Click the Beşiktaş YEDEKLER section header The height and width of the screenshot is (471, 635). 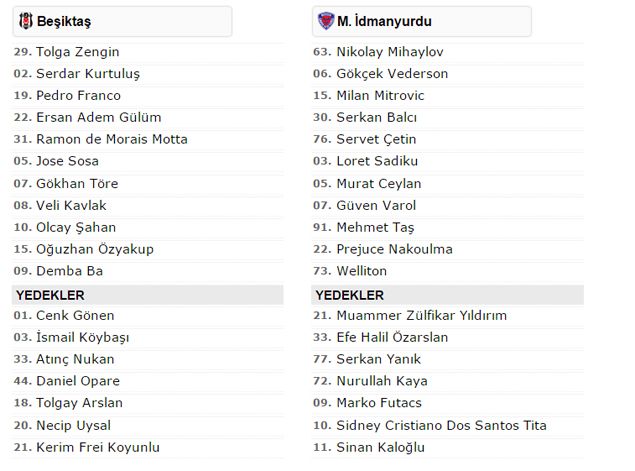147,295
